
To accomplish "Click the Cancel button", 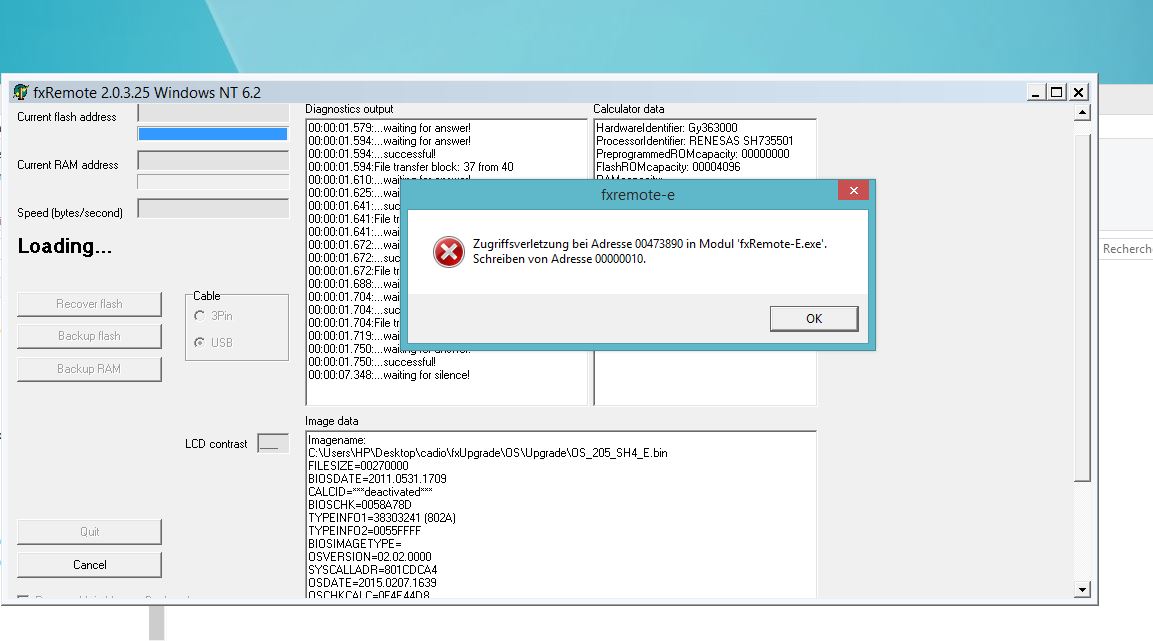I will [89, 565].
